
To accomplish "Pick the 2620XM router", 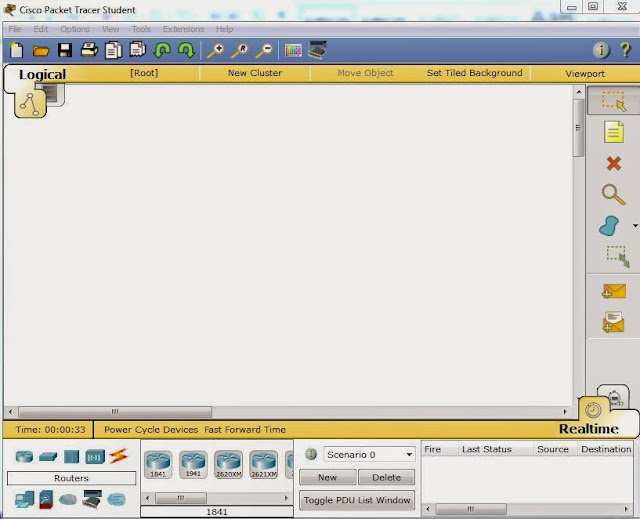I will 229,464.
